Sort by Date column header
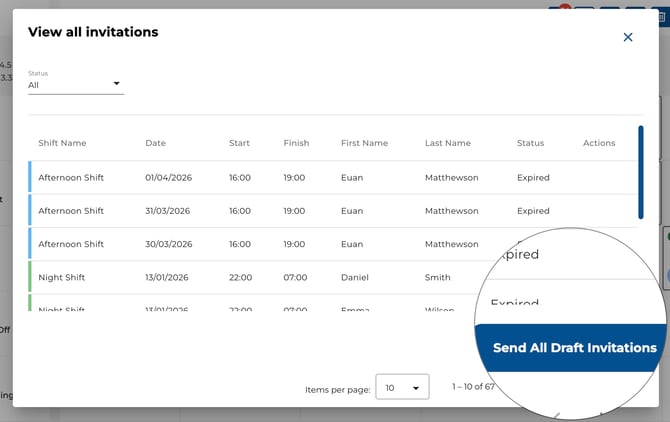 click(155, 143)
